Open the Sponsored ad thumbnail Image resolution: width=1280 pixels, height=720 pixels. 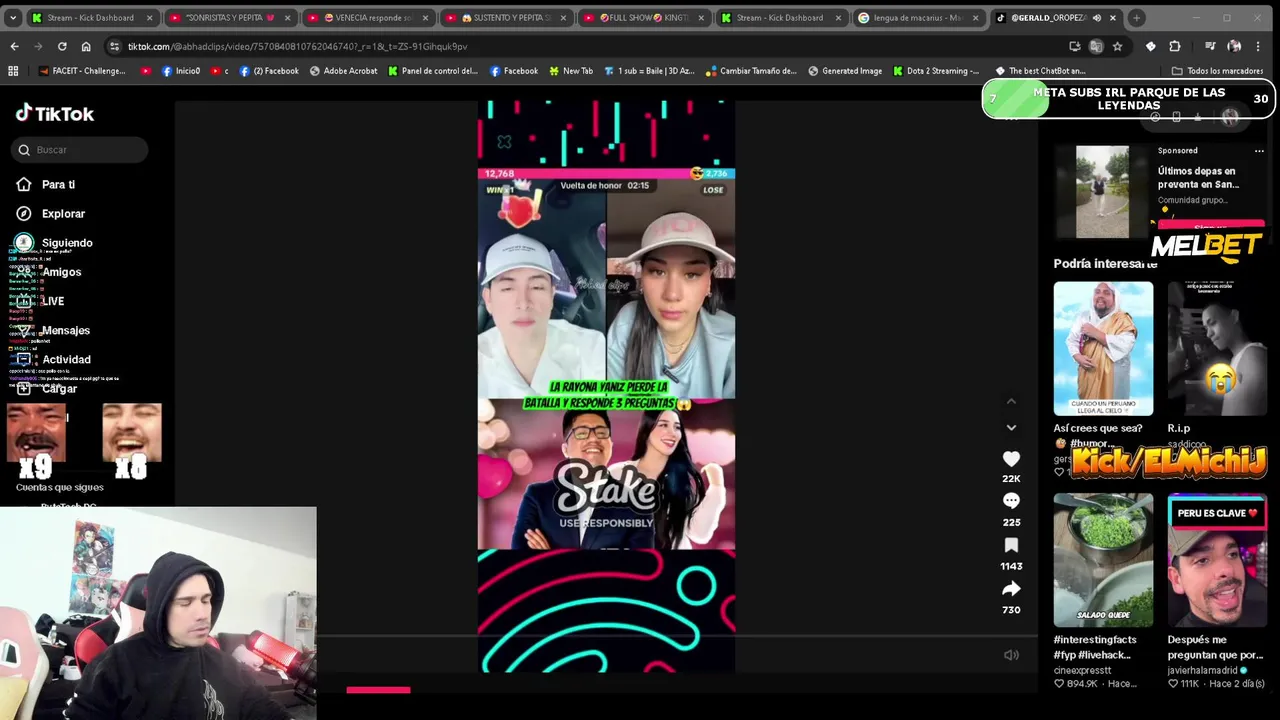(x=1102, y=192)
